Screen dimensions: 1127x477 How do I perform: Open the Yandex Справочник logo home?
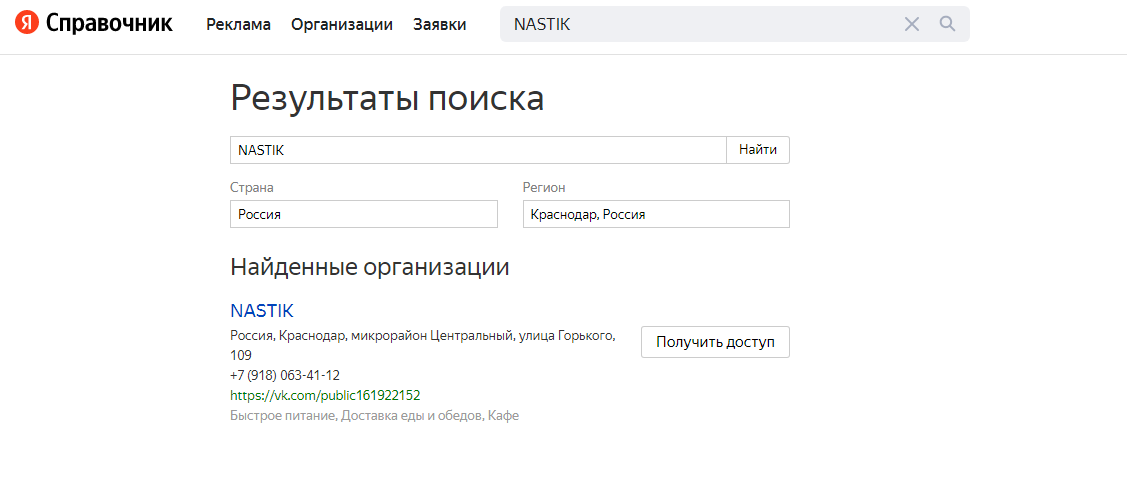click(x=93, y=24)
